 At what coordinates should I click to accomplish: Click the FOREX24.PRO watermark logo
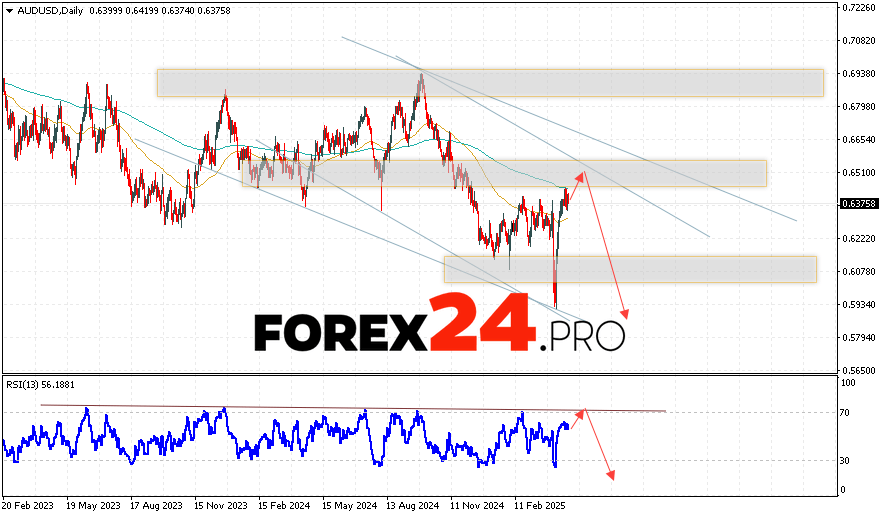pos(439,328)
